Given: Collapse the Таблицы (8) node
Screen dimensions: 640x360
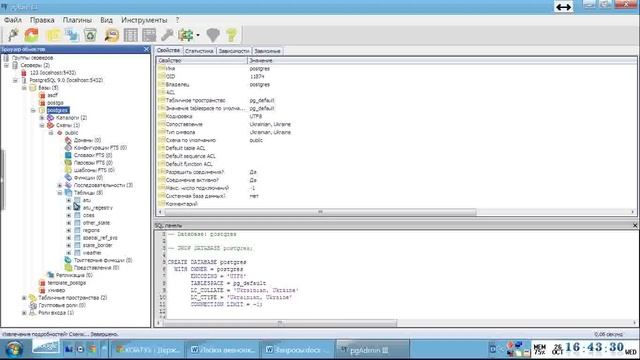Looking at the screenshot, I should point(60,192).
